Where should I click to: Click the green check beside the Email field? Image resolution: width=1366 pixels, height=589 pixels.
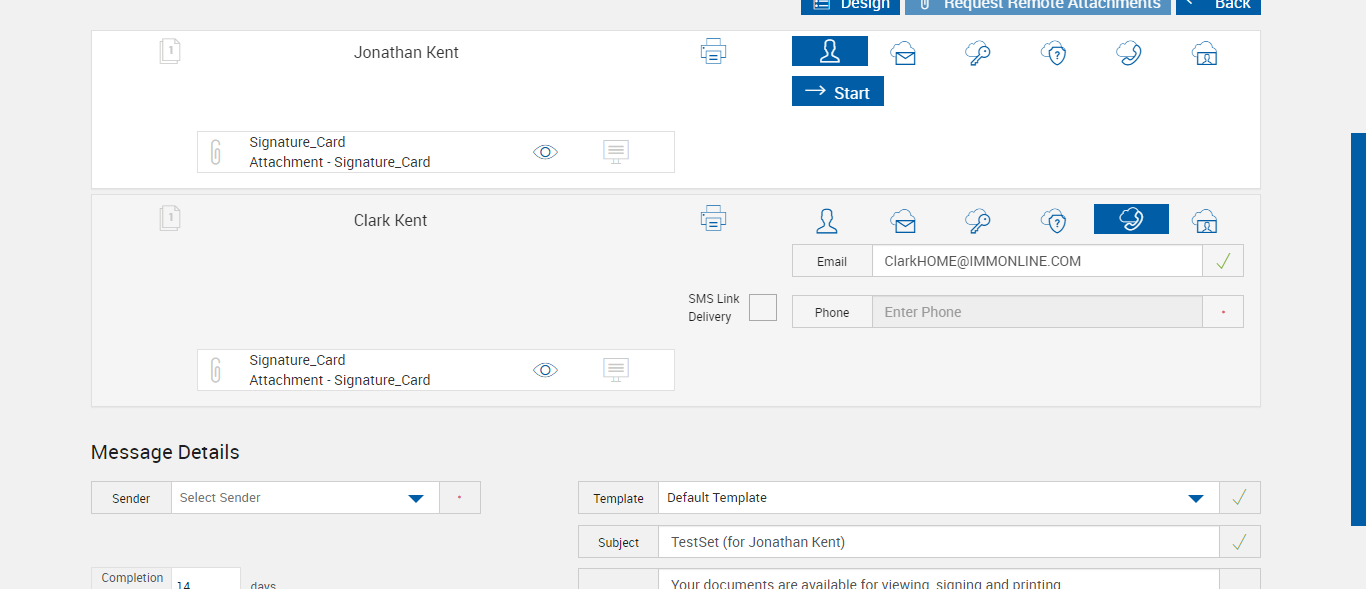tap(1223, 261)
